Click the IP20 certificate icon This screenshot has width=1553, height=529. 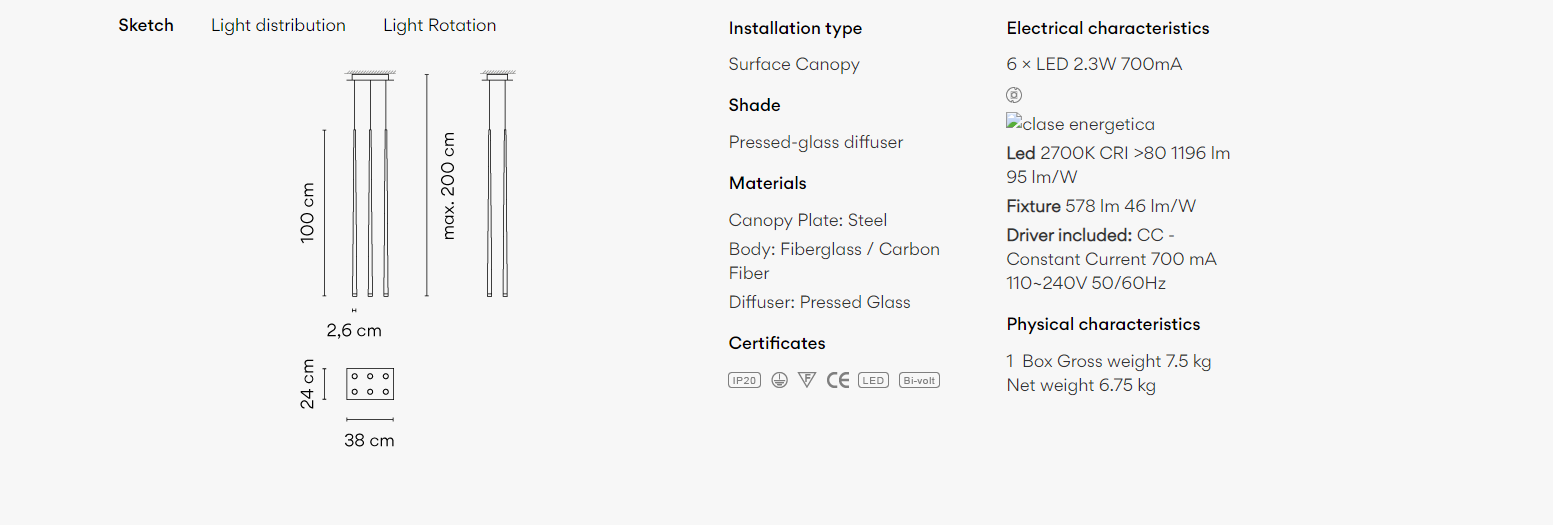tap(744, 380)
